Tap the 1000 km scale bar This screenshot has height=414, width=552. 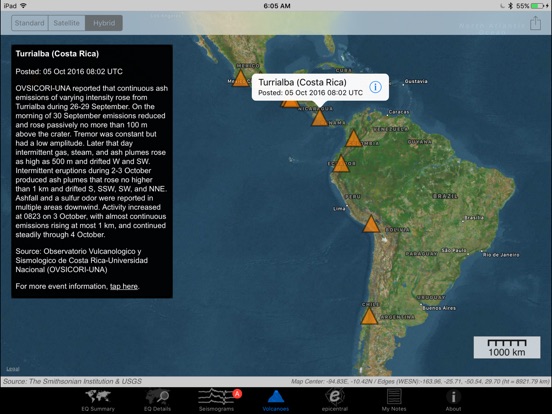point(507,347)
